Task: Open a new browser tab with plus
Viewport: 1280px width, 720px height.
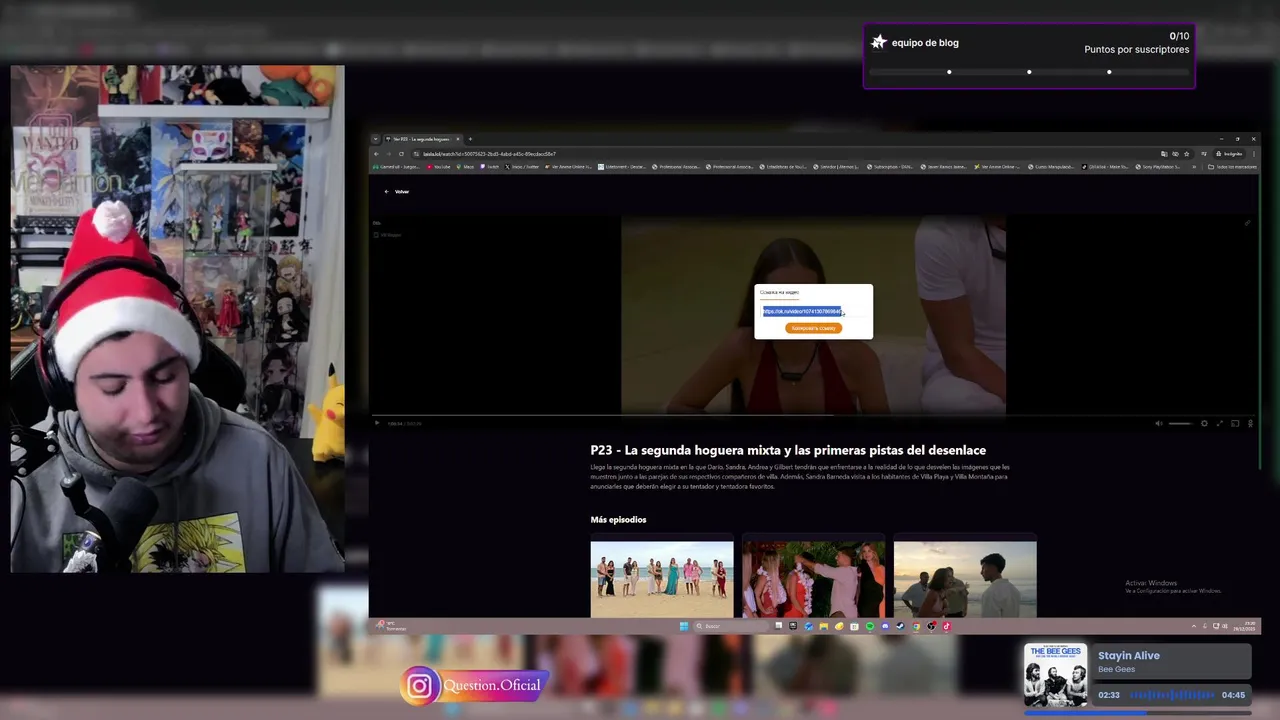Action: pos(470,139)
